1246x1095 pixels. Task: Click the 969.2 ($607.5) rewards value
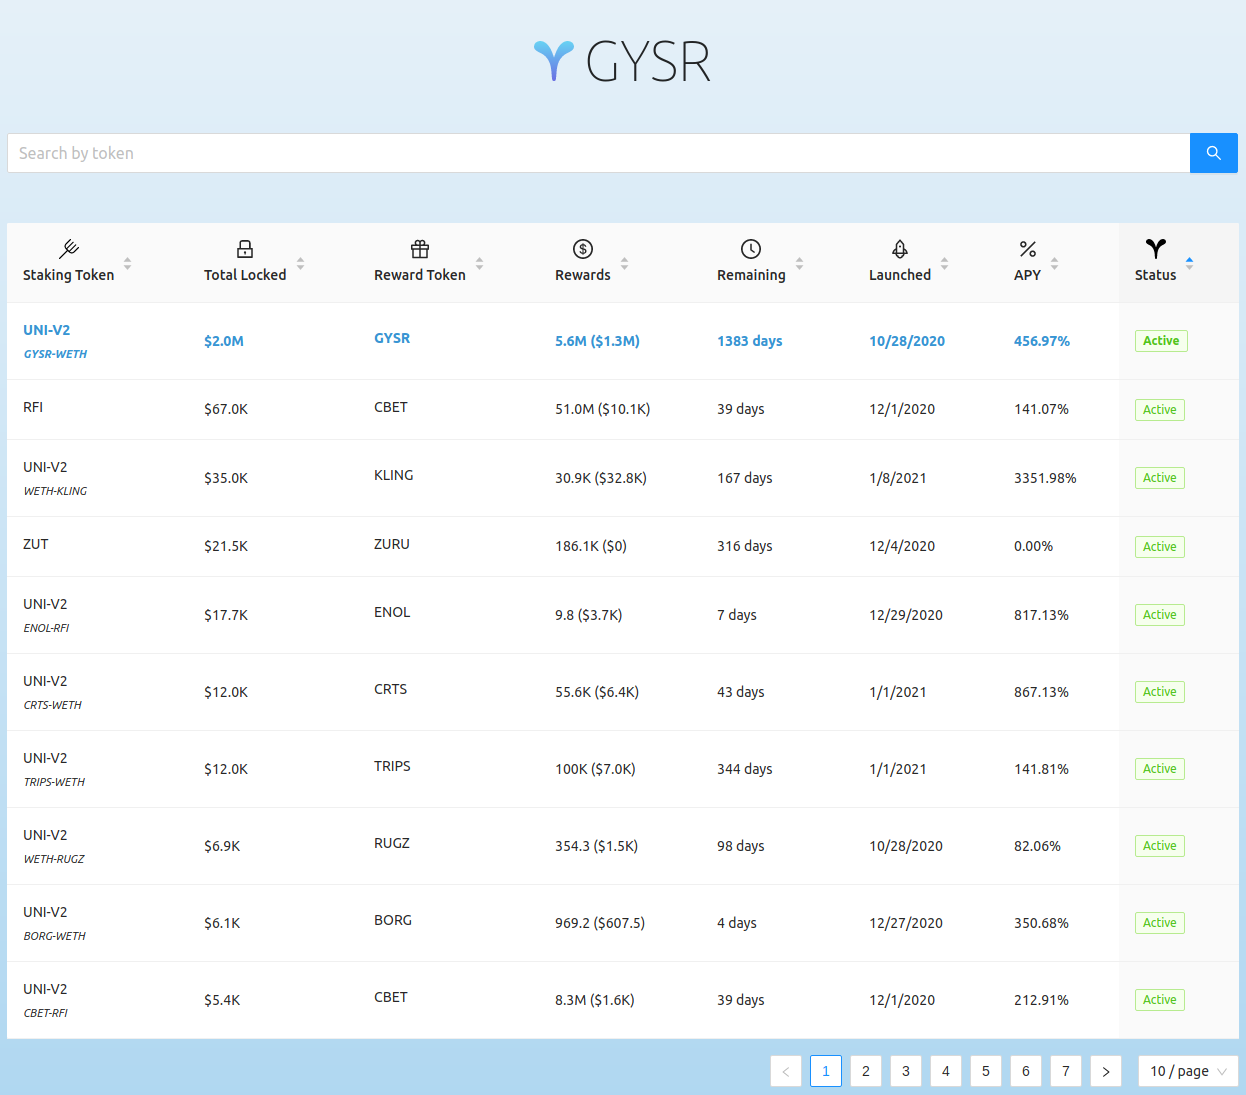click(x=600, y=923)
